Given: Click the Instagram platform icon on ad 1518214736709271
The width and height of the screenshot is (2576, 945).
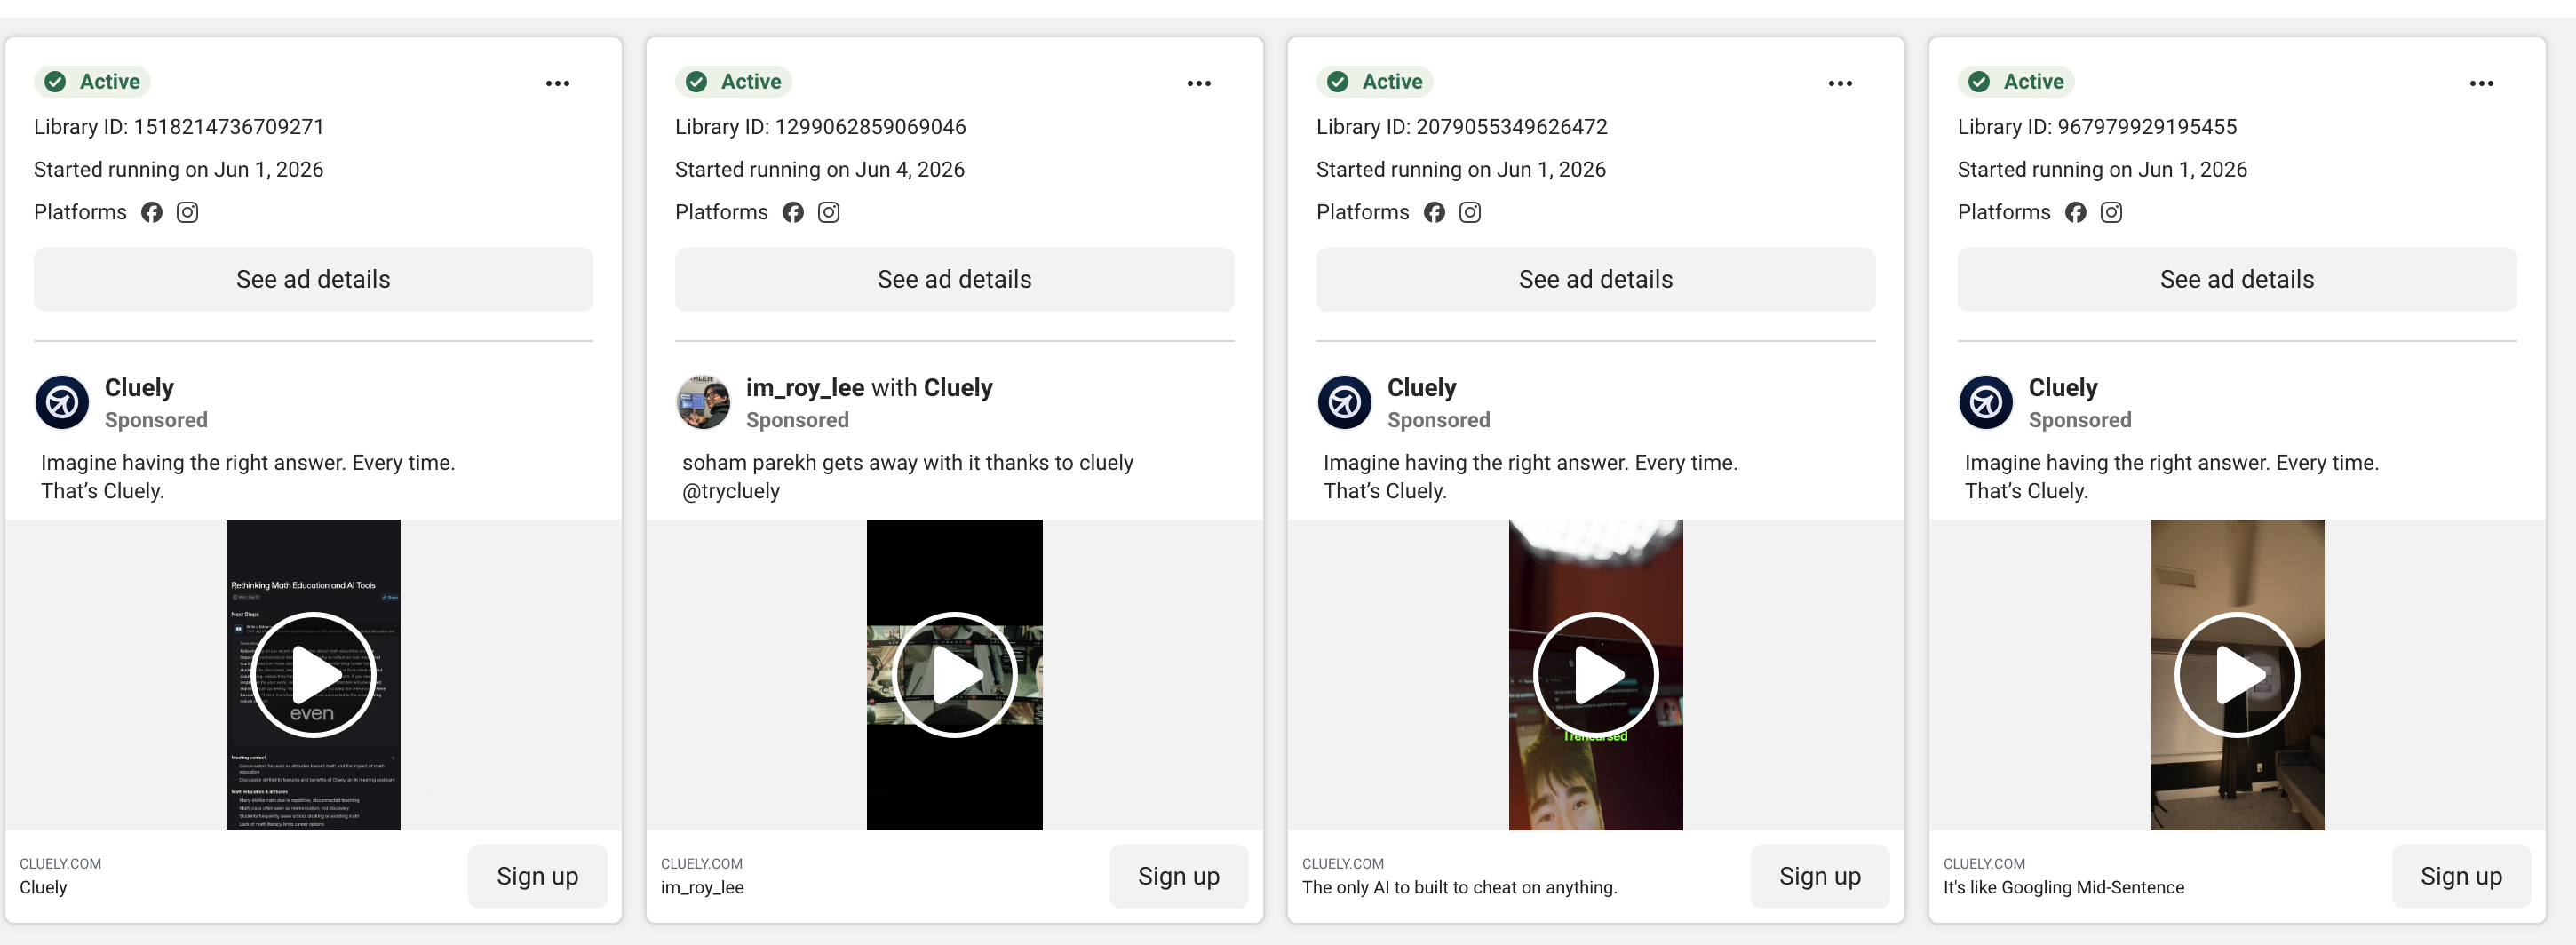Looking at the screenshot, I should (187, 212).
